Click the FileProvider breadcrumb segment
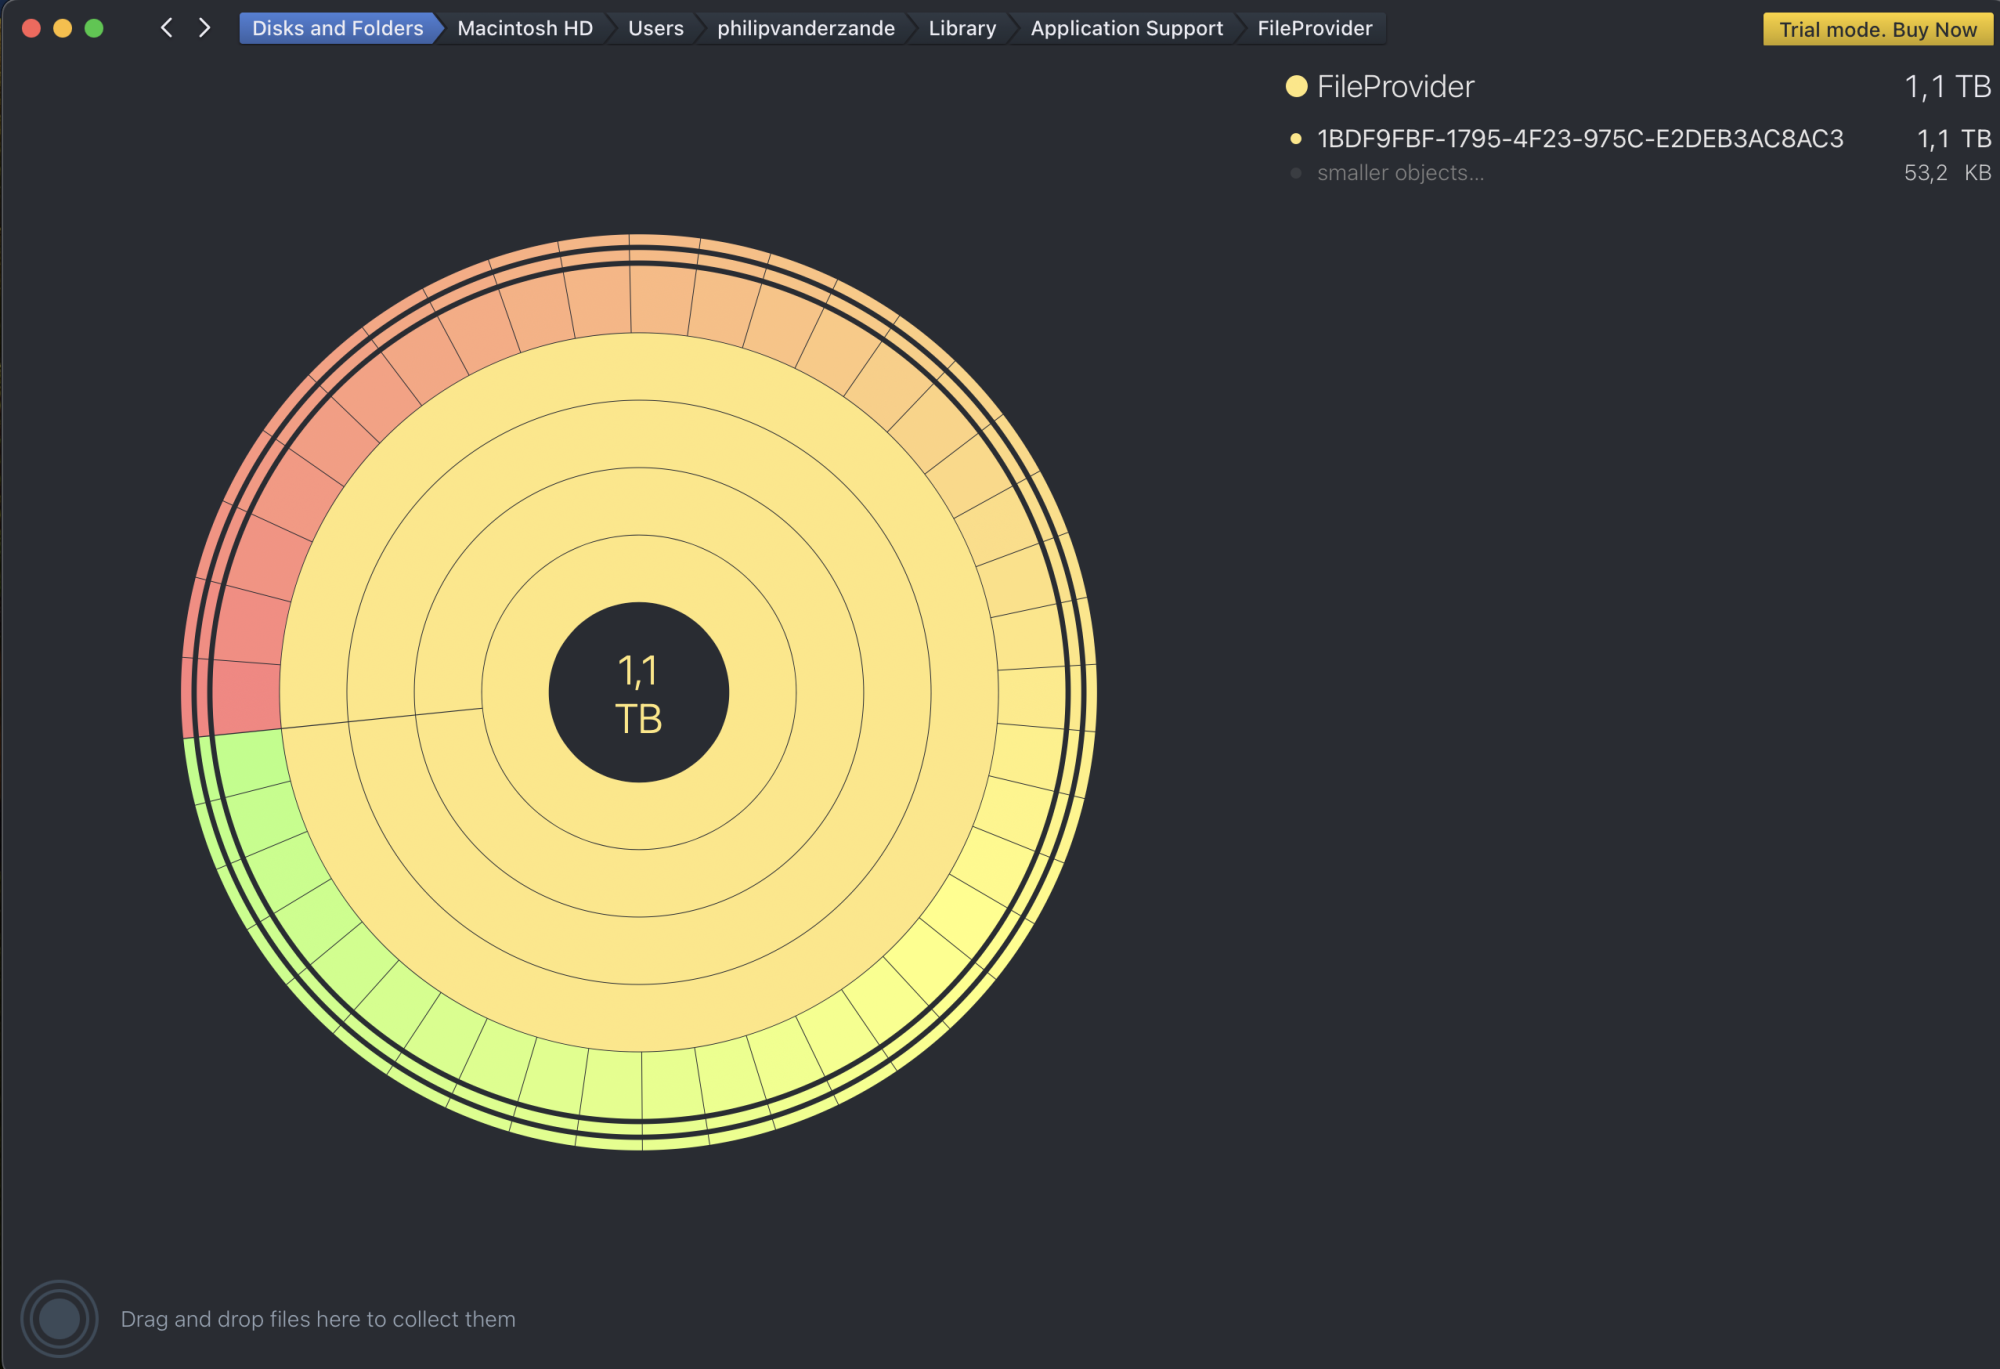This screenshot has width=2000, height=1369. pyautogui.click(x=1314, y=28)
